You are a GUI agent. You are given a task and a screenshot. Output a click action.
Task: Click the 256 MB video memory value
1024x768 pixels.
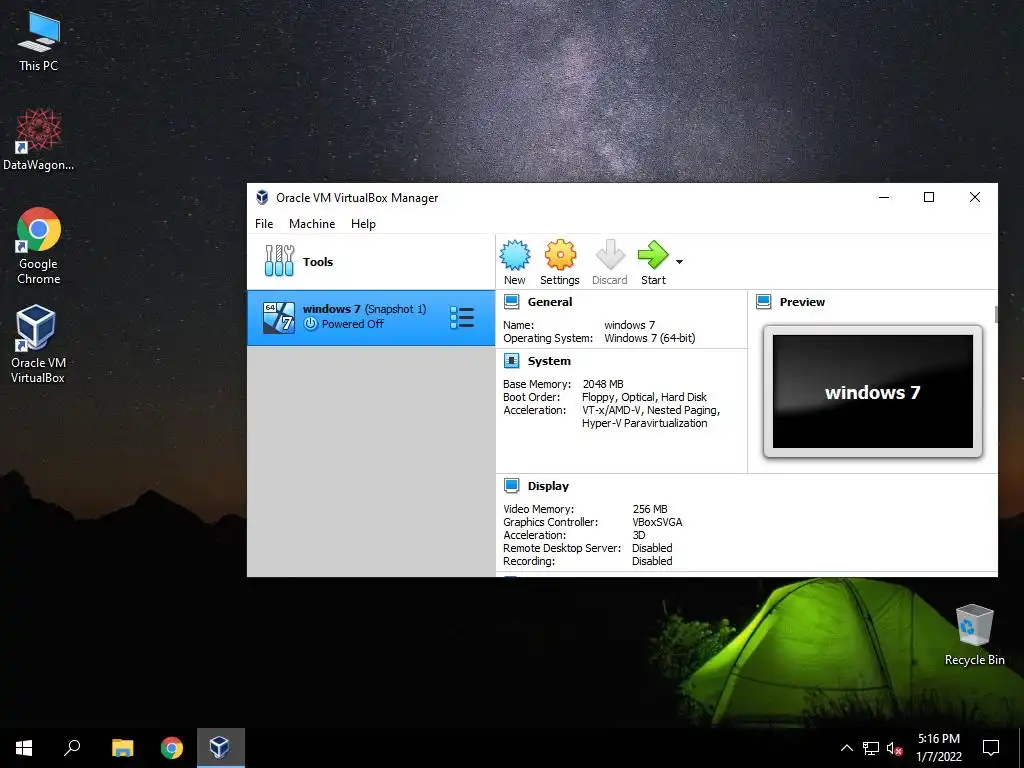click(x=650, y=509)
